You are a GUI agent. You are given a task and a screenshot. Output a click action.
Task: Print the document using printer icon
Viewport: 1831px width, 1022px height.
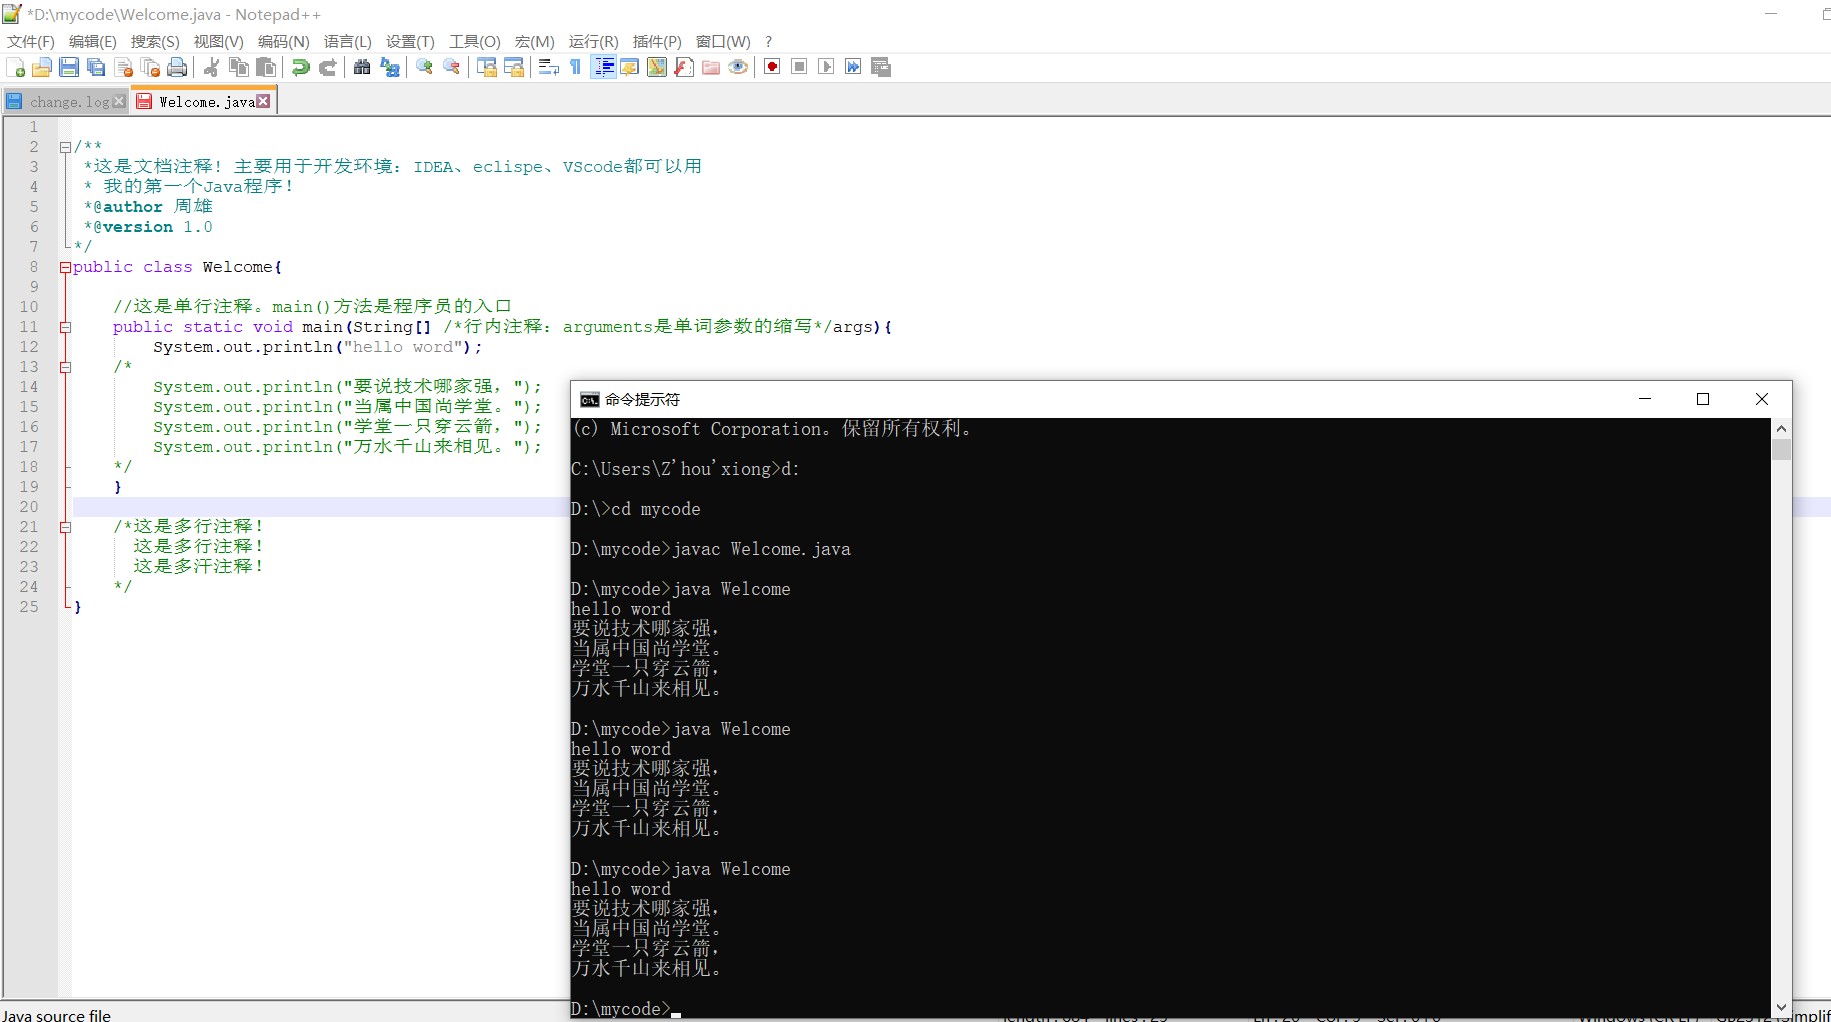pyautogui.click(x=177, y=67)
